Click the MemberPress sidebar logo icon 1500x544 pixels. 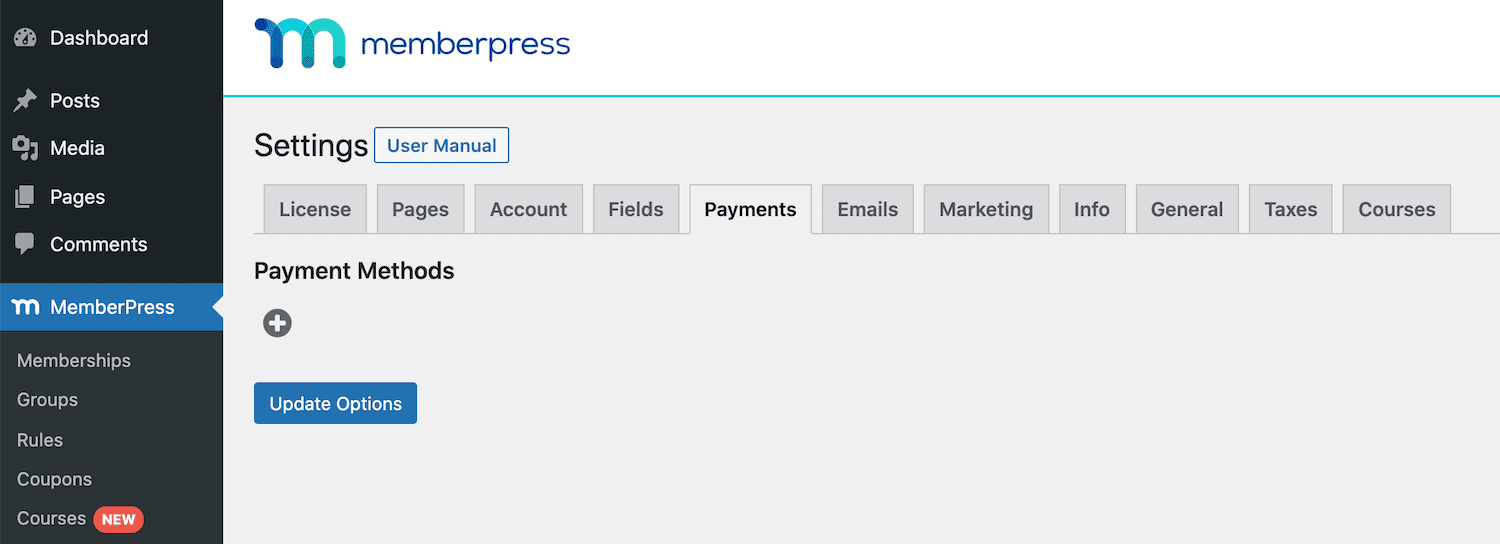(26, 307)
